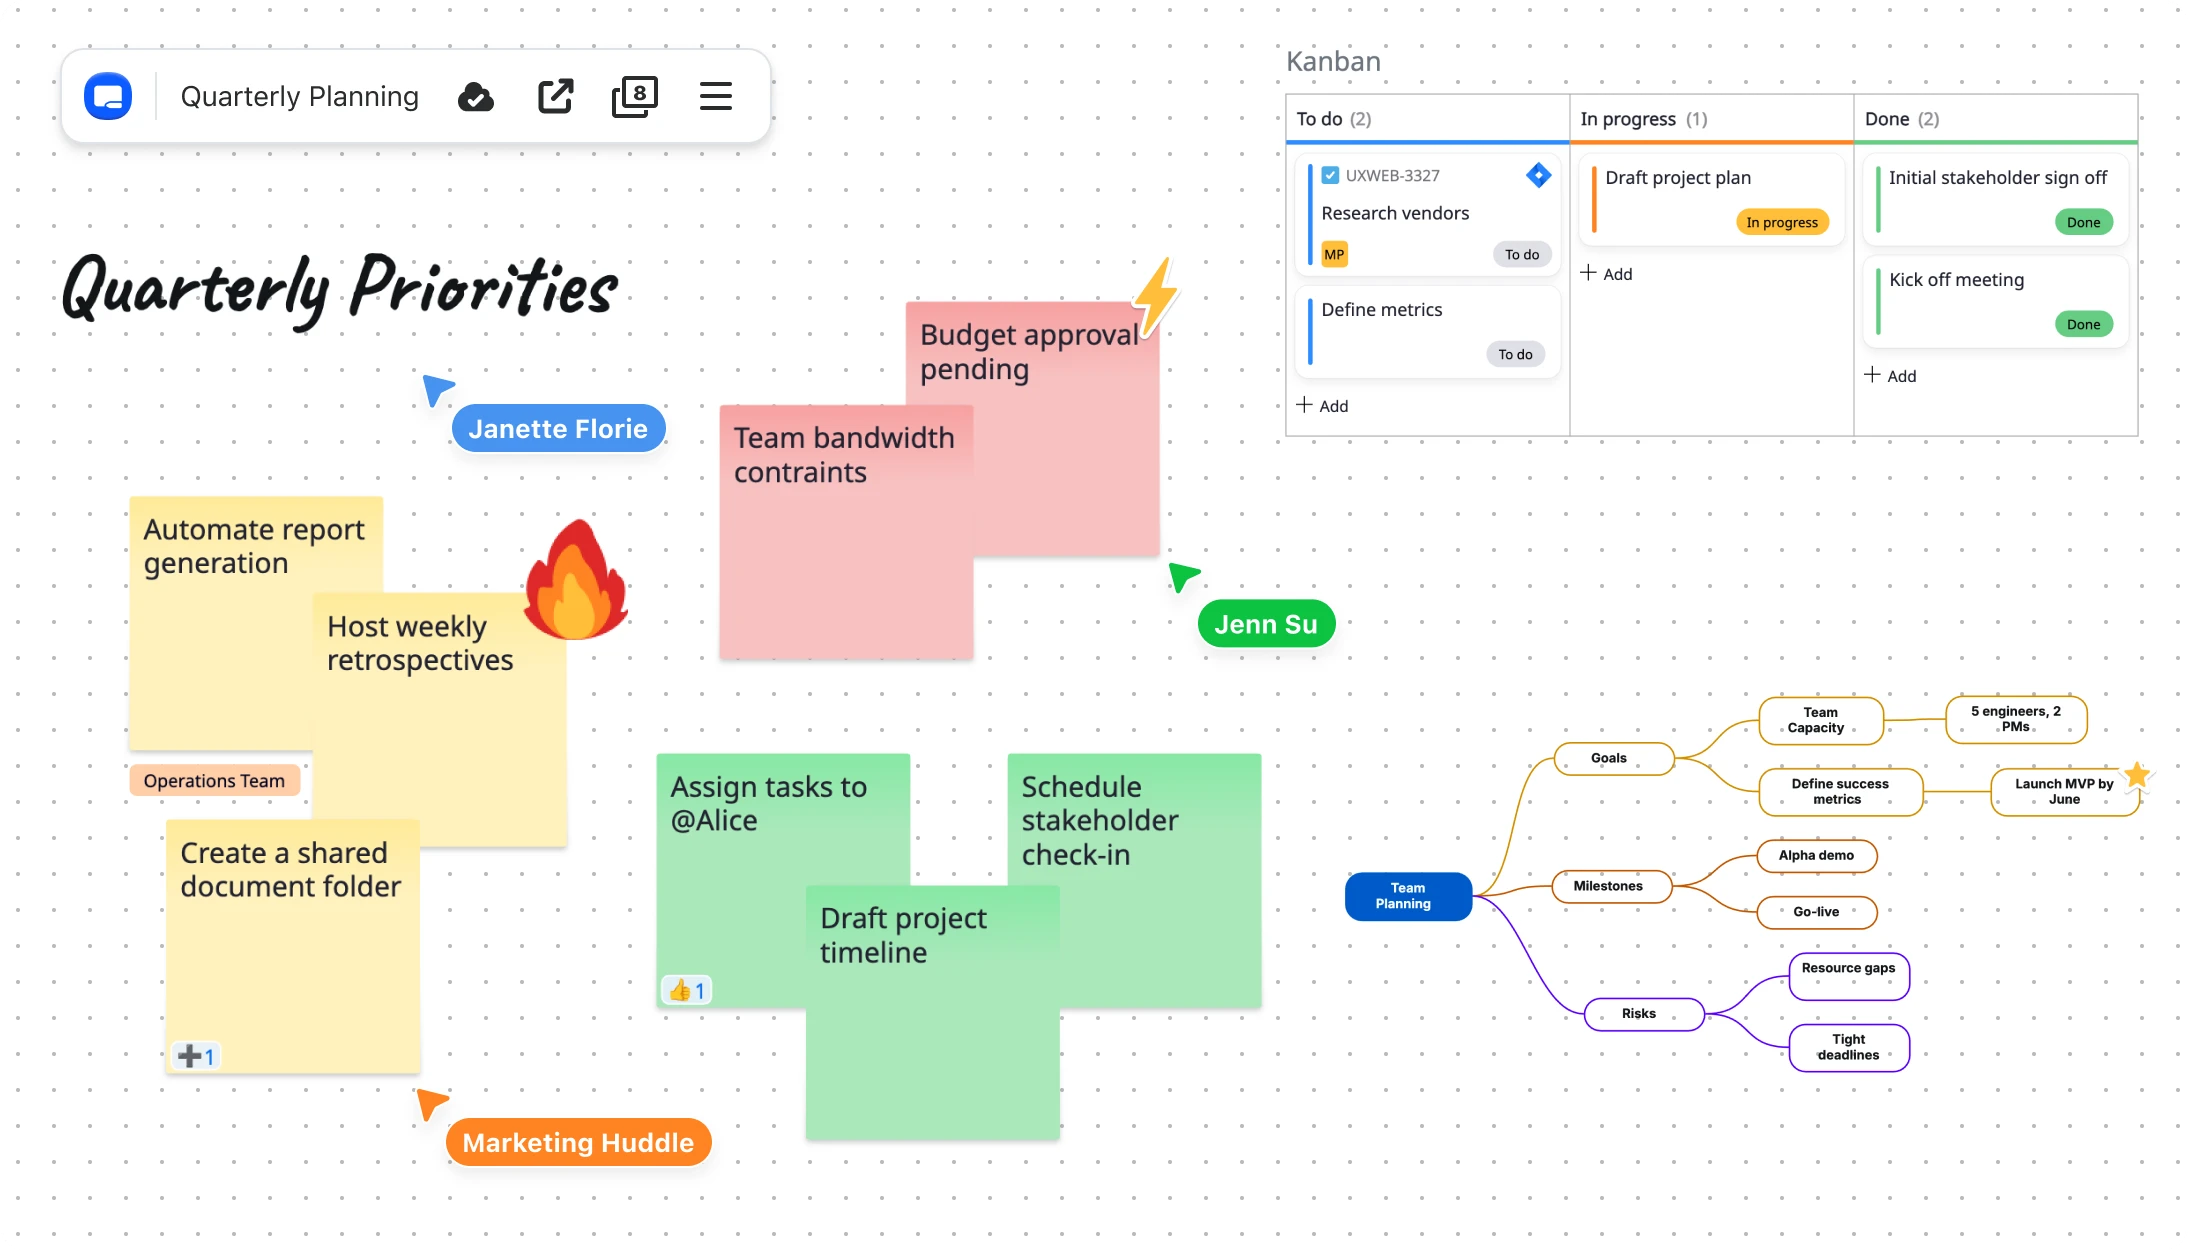Screen dimensions: 2188x1250
Task: Click the cloud sync status icon
Action: pyautogui.click(x=476, y=96)
